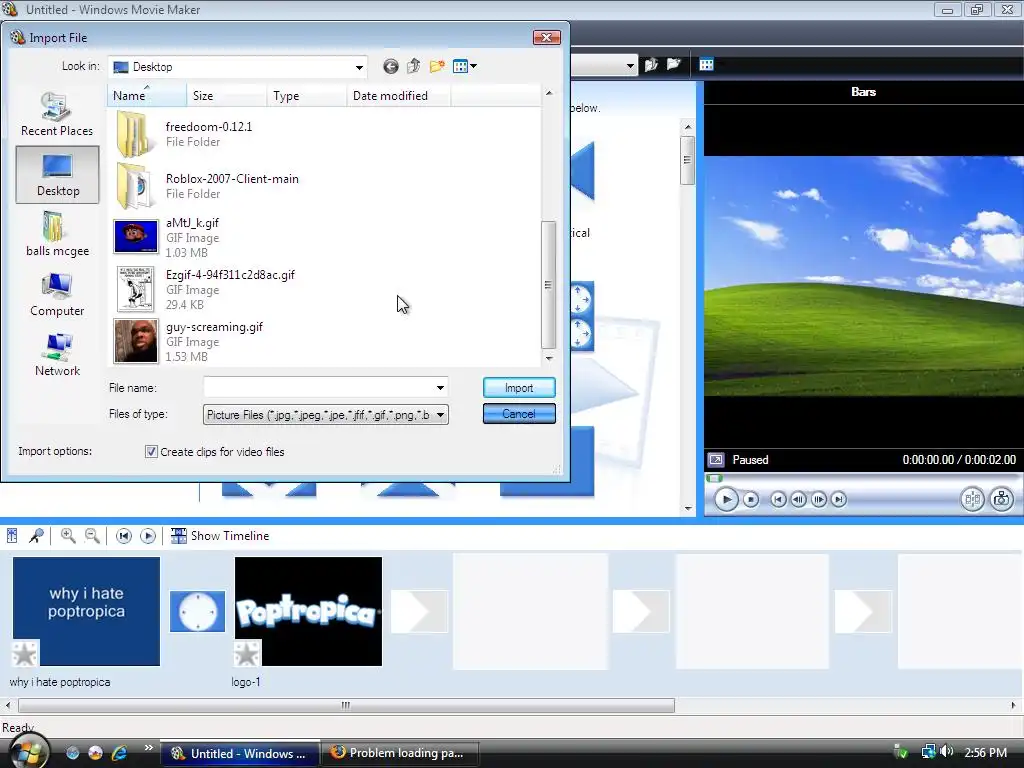Image resolution: width=1024 pixels, height=768 pixels.
Task: Click effects star on logo-1 clip
Action: click(247, 654)
